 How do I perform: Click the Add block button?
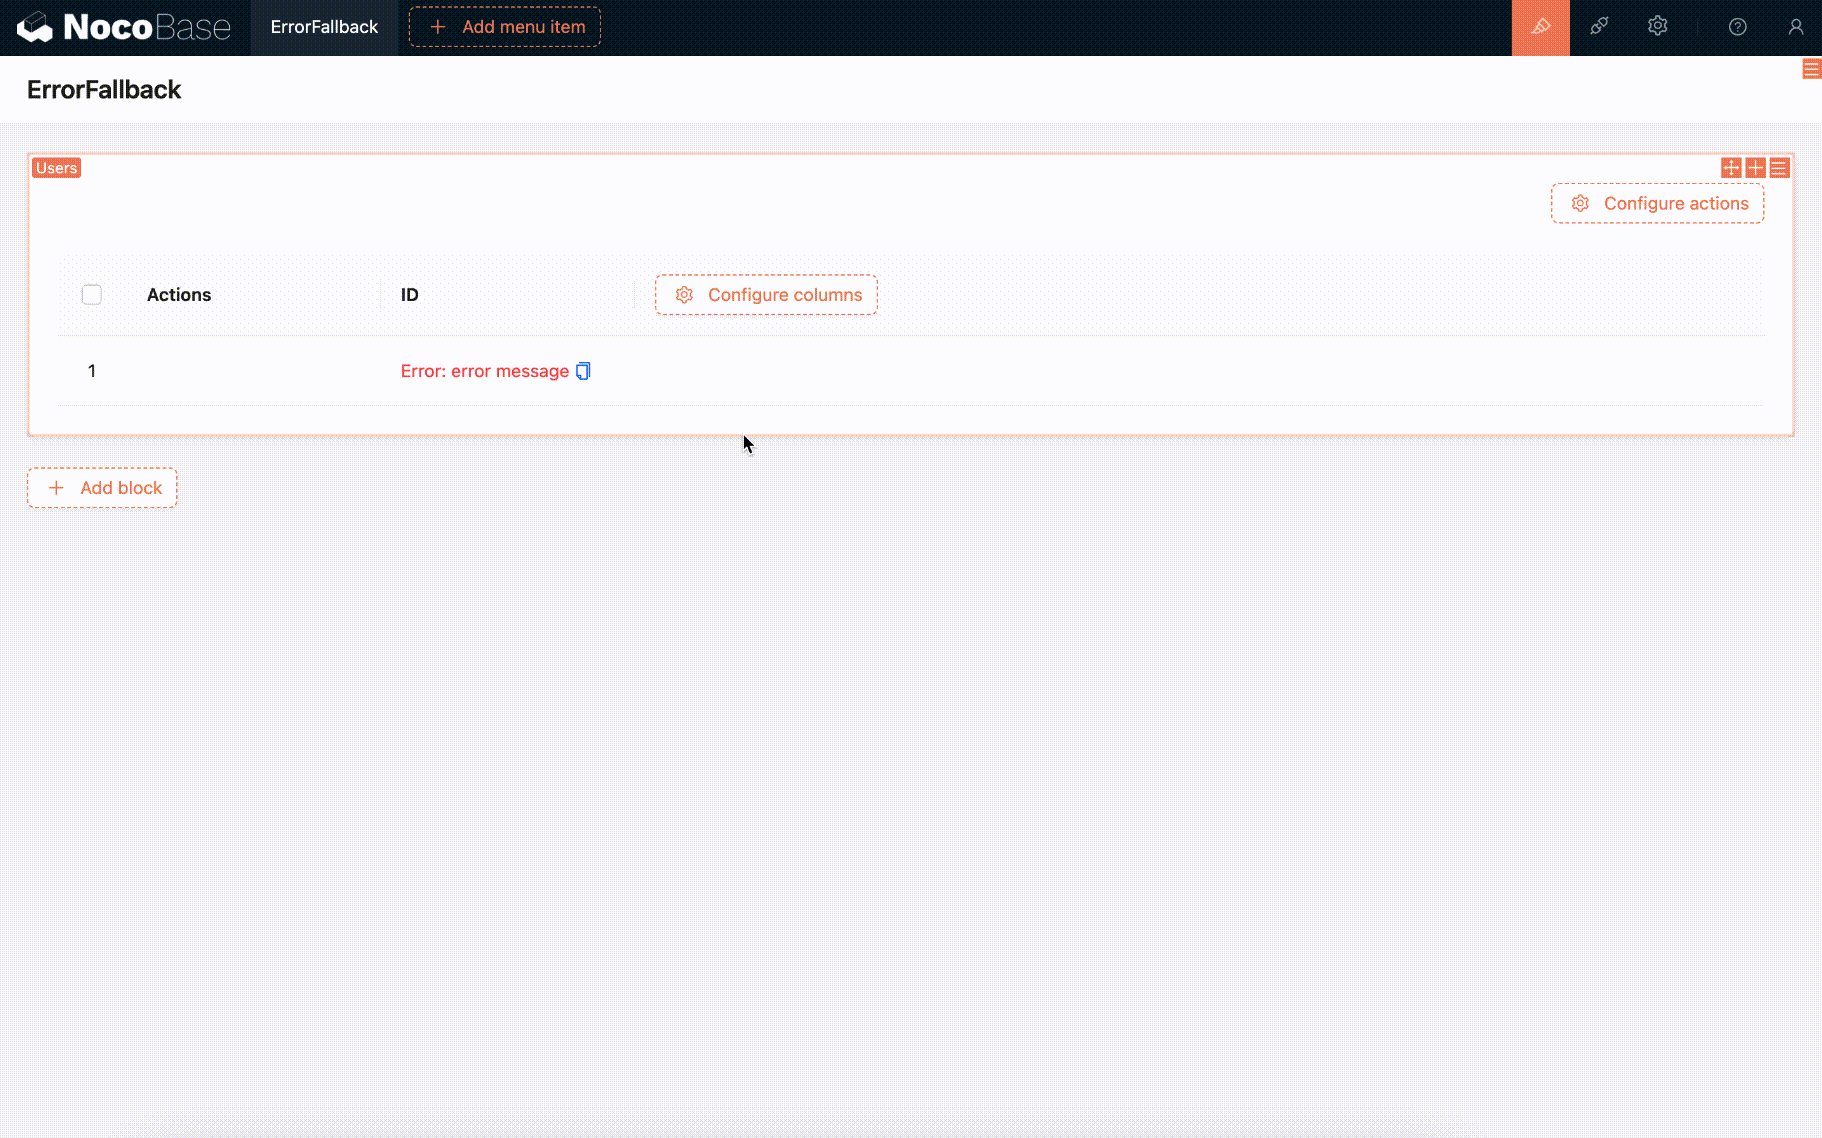click(102, 488)
